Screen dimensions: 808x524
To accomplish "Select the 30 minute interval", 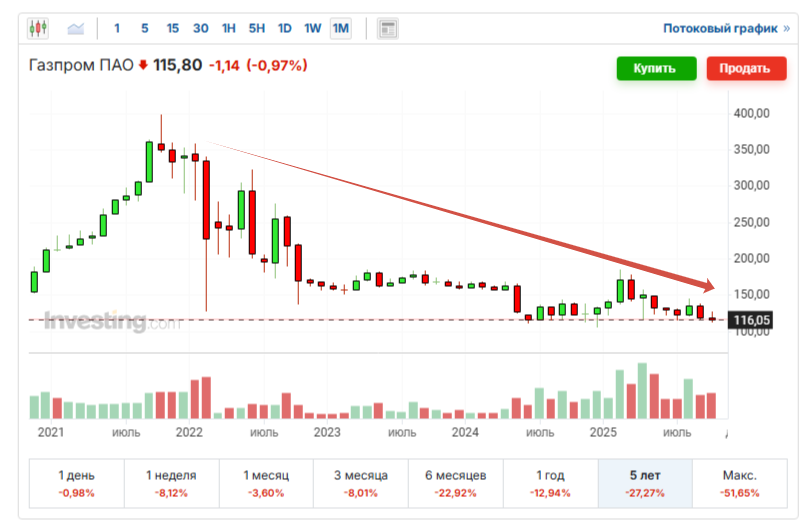I will [200, 28].
